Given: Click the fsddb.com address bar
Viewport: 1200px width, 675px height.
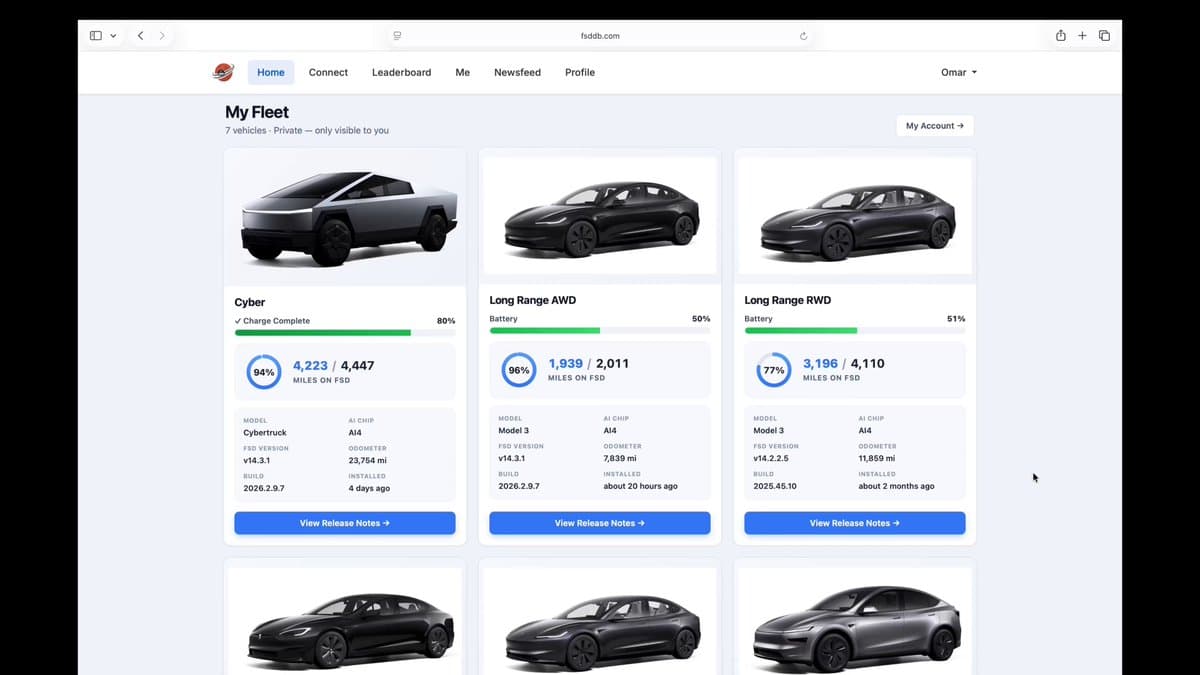Looking at the screenshot, I should click(600, 35).
